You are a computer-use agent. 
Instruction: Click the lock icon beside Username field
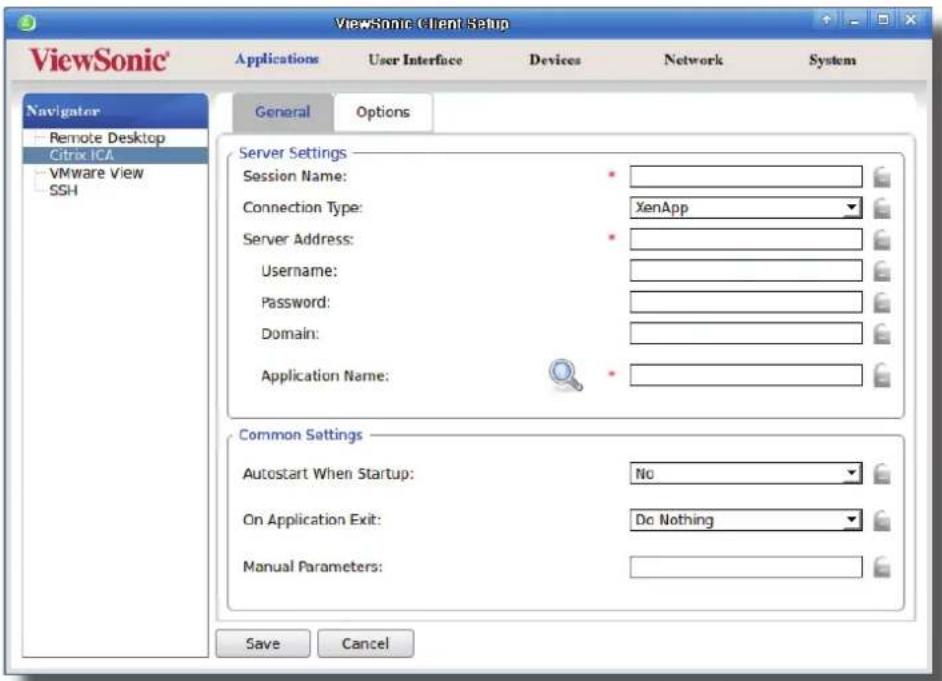pos(881,271)
